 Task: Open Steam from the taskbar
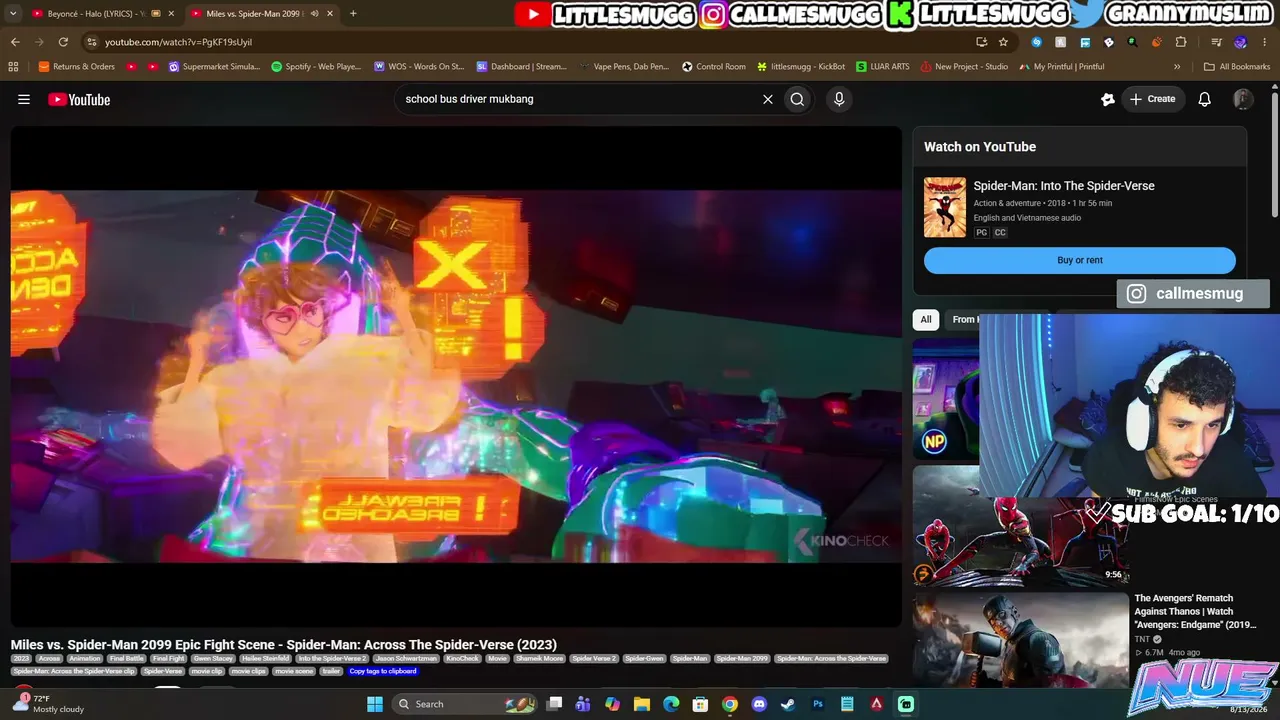788,704
